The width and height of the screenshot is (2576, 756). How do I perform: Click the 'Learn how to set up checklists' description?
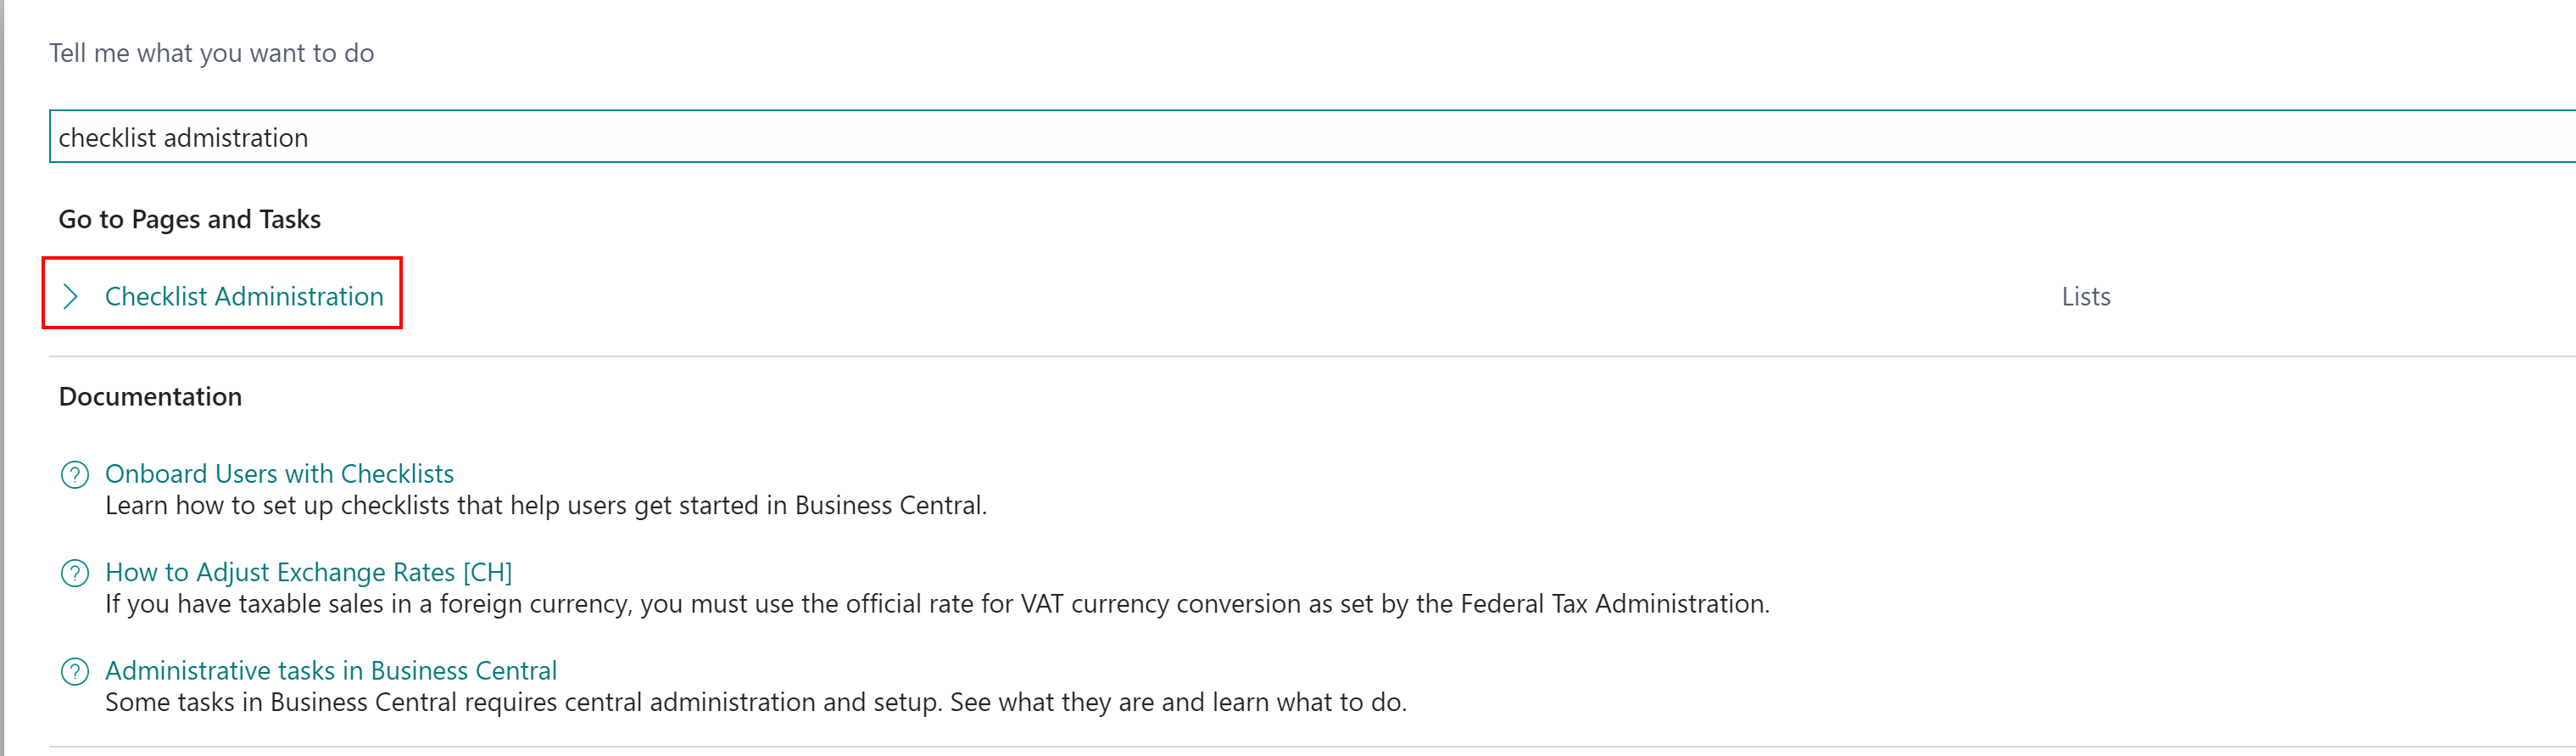tap(545, 505)
